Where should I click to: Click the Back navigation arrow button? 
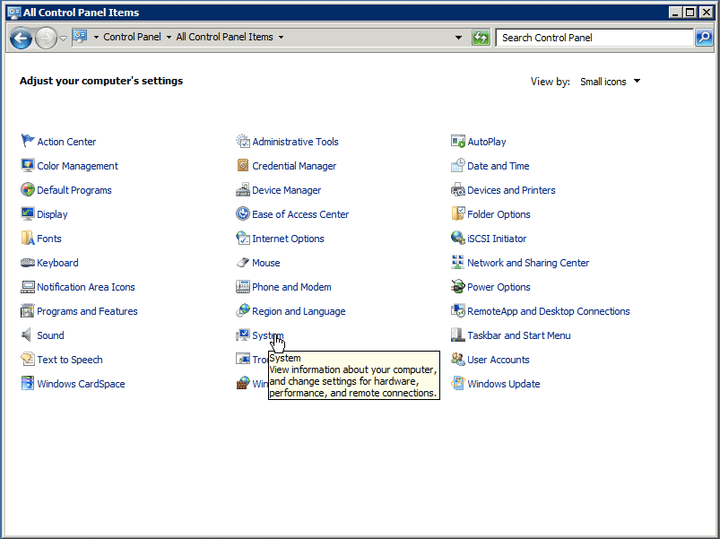tap(20, 38)
